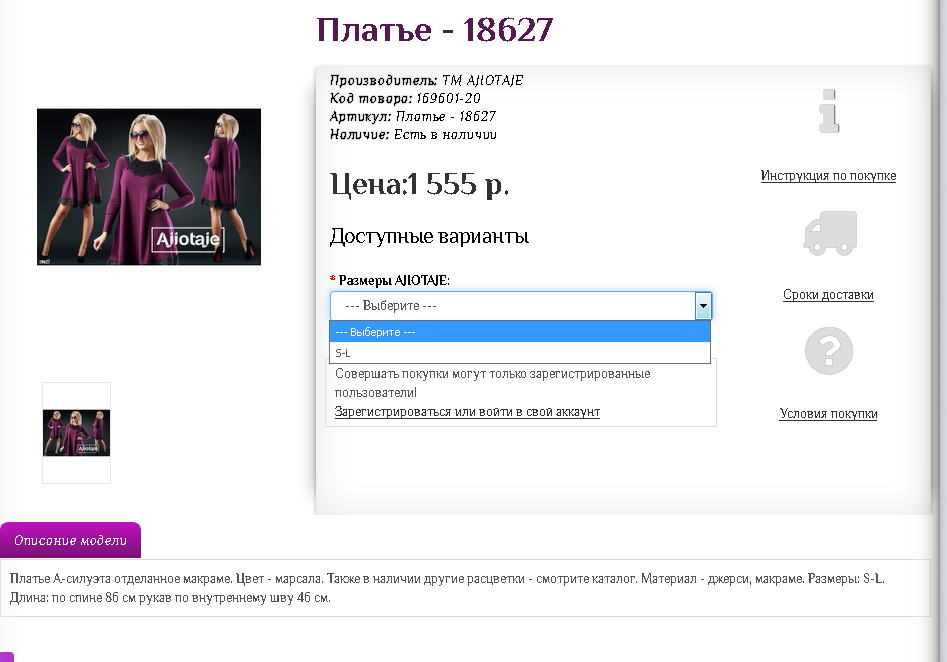Click the Наличие: Есть в наличии line
This screenshot has width=947, height=662.
[413, 135]
